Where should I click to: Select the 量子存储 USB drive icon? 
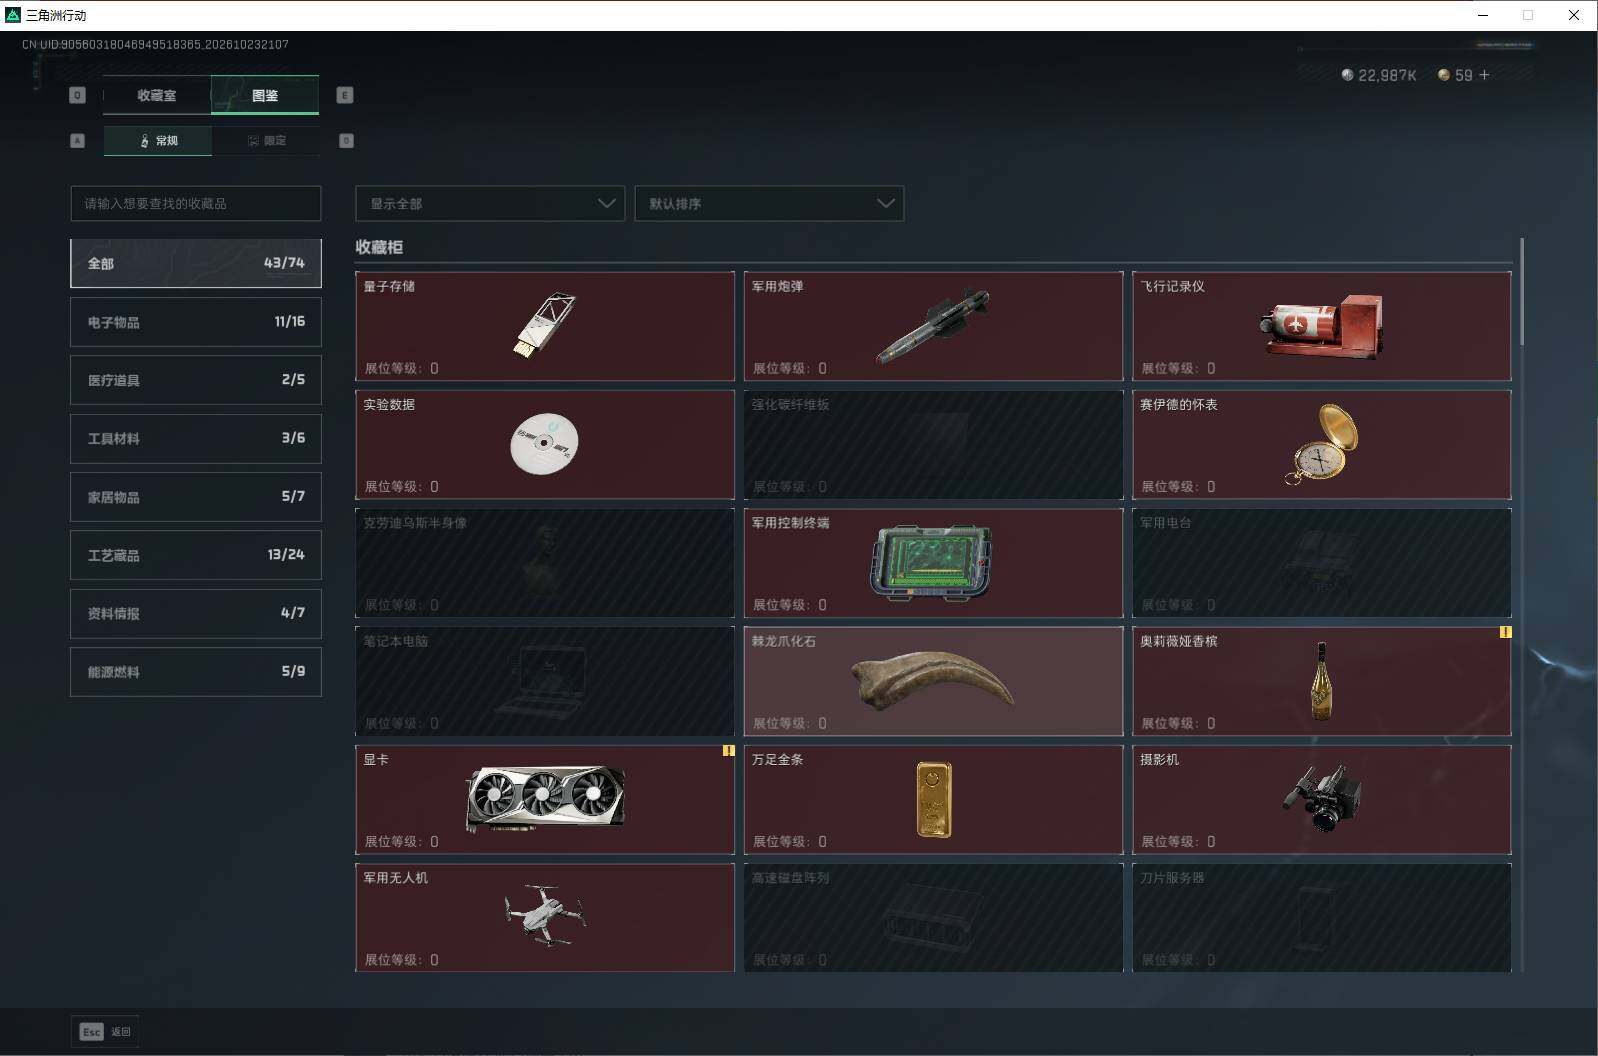tap(545, 326)
